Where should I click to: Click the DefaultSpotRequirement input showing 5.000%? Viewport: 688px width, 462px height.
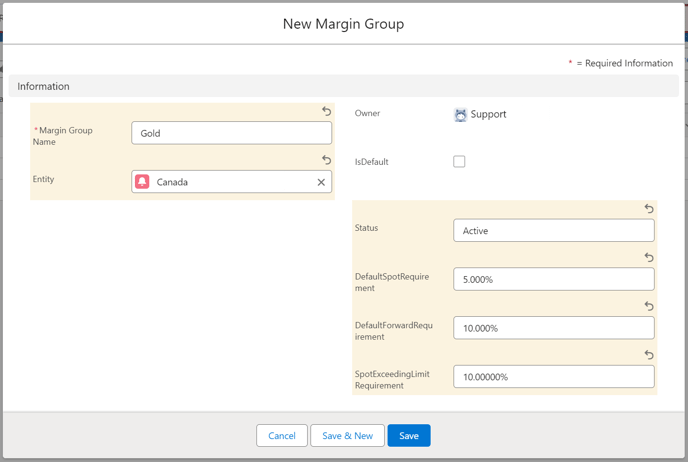[553, 279]
